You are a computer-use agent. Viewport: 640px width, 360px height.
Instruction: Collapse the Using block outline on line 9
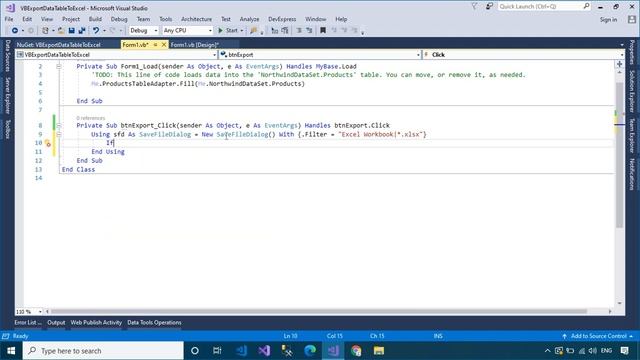point(59,134)
